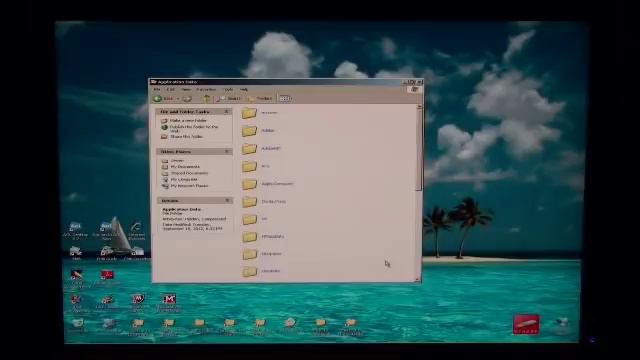Open the Back history dropdown arrow

click(x=178, y=99)
